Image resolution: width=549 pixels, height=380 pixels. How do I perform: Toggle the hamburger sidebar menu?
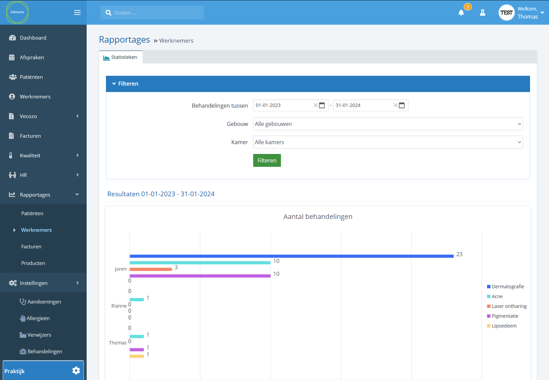click(77, 13)
